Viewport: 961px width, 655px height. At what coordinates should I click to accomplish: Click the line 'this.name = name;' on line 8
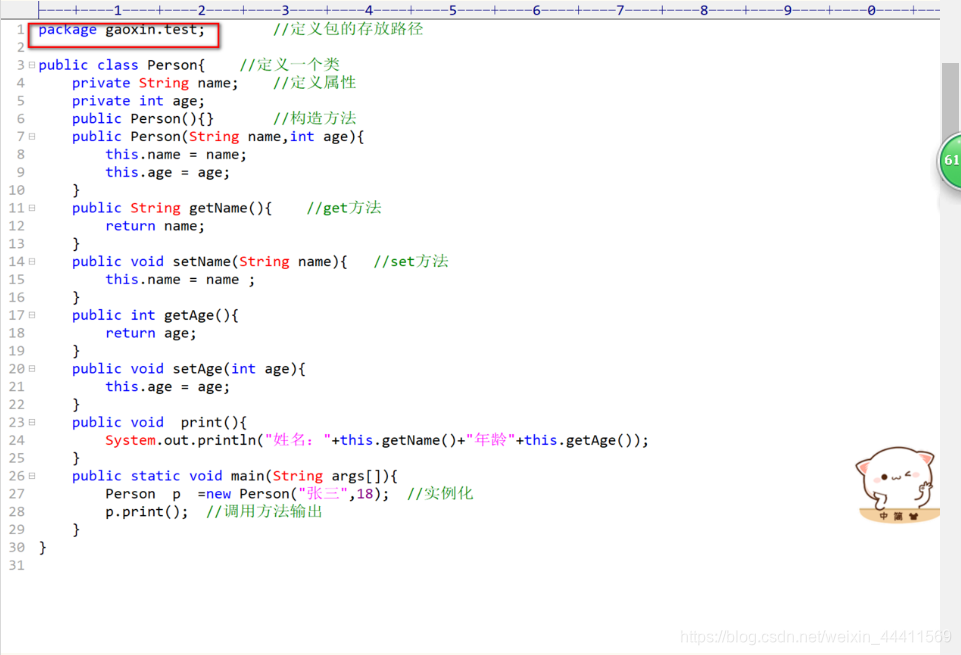pos(176,154)
